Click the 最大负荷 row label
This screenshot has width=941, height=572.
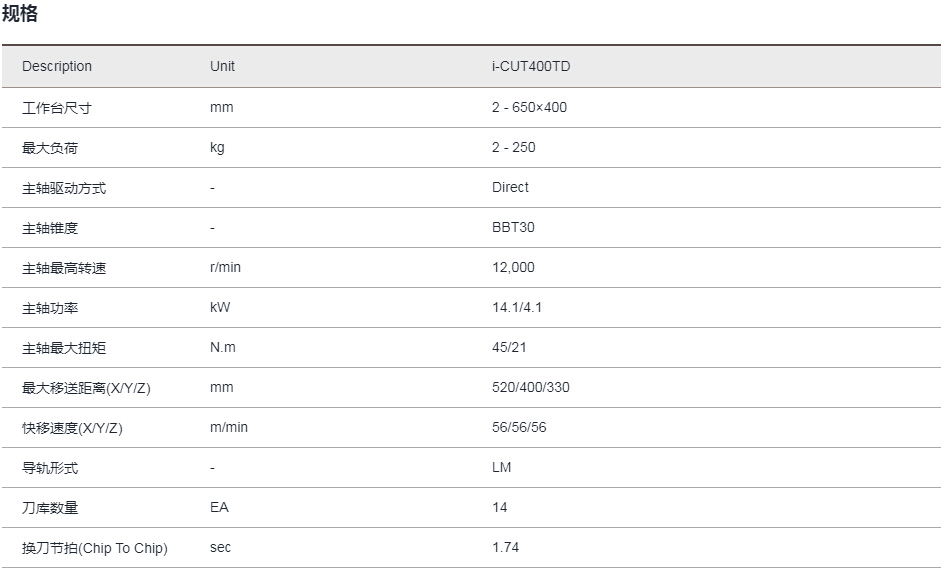[50, 148]
